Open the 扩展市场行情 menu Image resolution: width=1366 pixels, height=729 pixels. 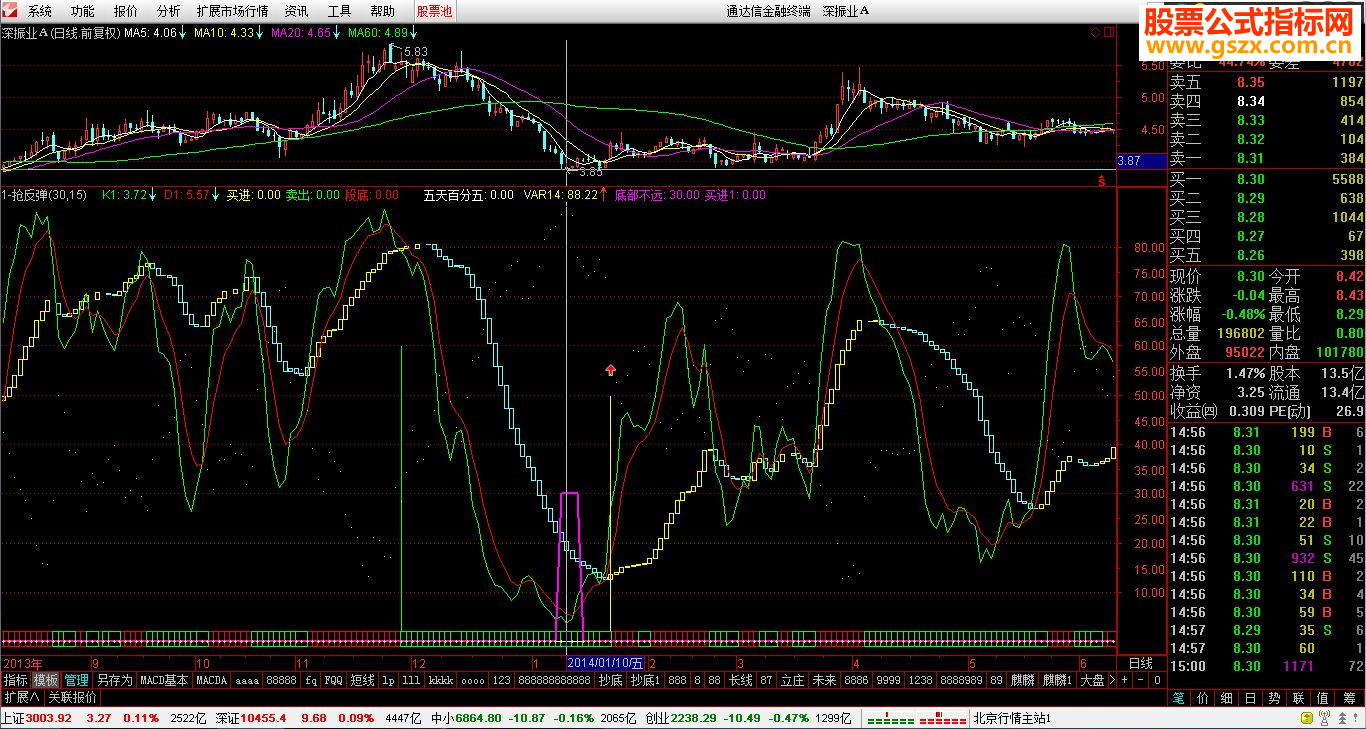[233, 11]
